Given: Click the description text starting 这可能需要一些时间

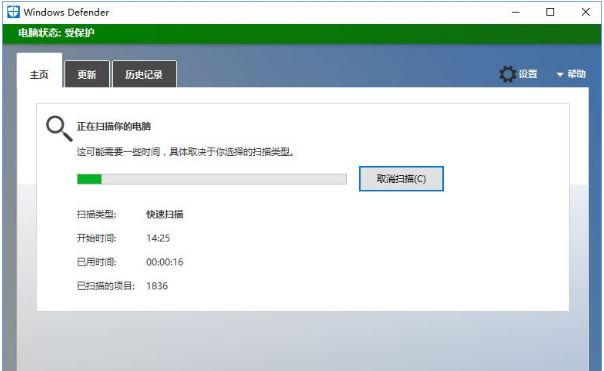Looking at the screenshot, I should pyautogui.click(x=186, y=152).
